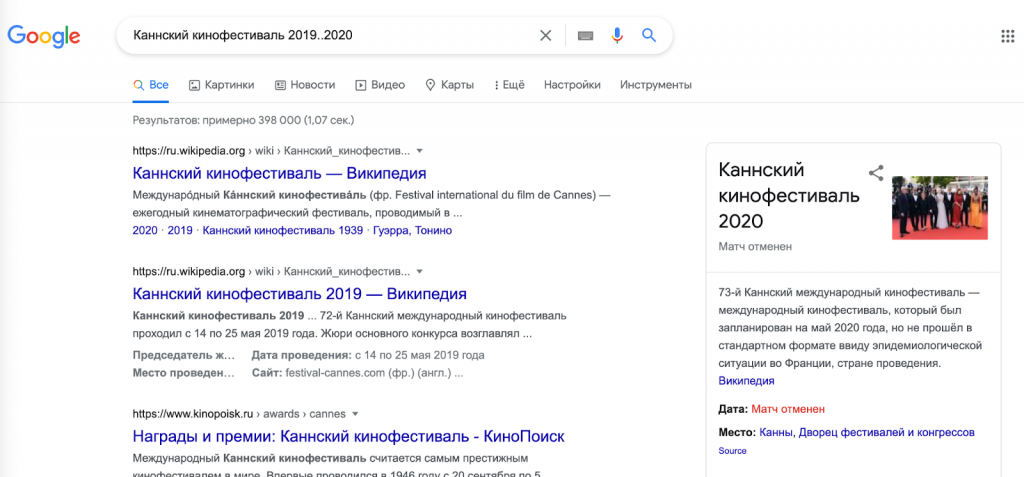Switch to the Картинки tab
The width and height of the screenshot is (1024, 477).
click(222, 85)
